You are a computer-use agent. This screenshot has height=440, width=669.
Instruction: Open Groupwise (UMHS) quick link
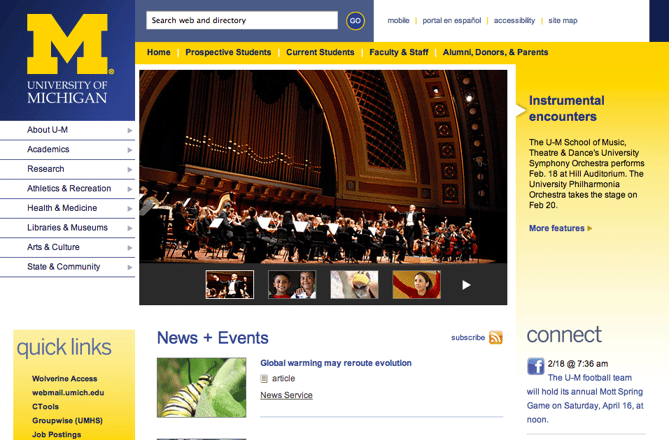pos(67,421)
